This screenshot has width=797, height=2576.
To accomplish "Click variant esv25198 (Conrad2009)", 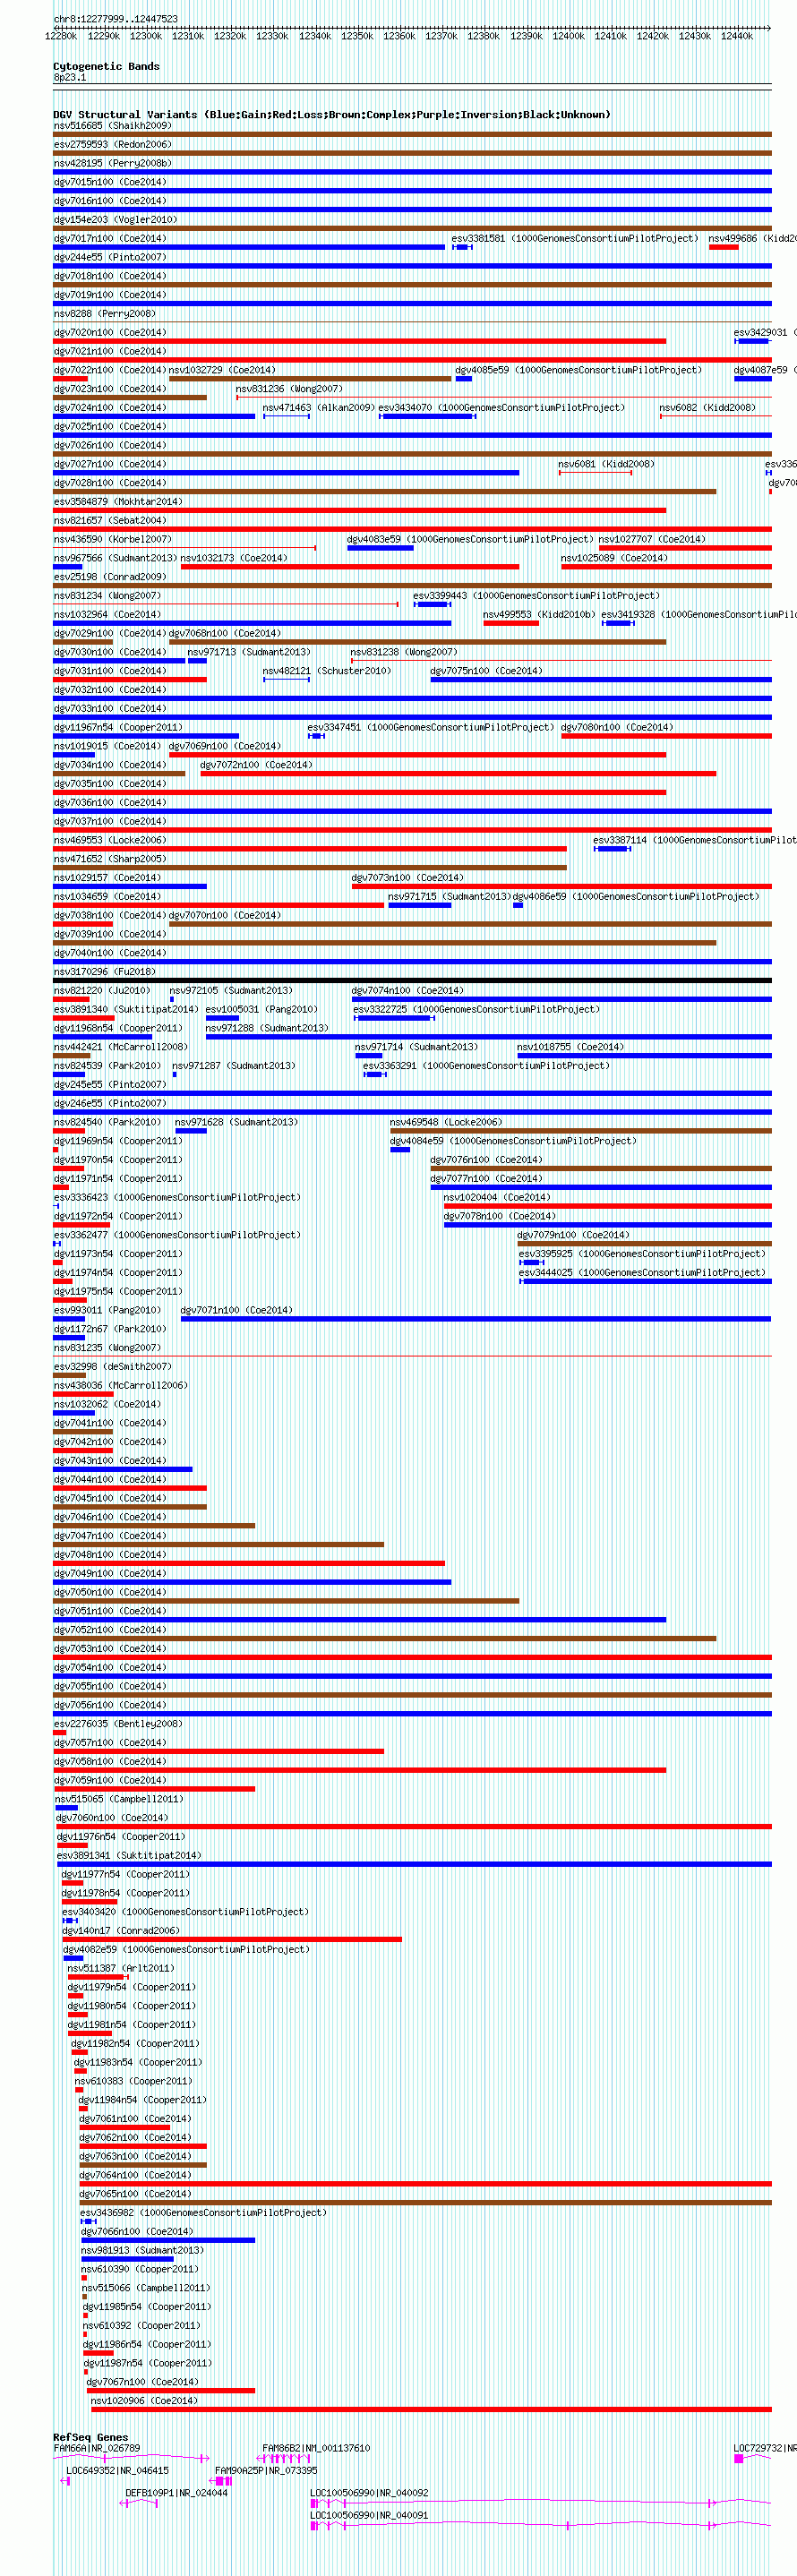I will [x=110, y=577].
